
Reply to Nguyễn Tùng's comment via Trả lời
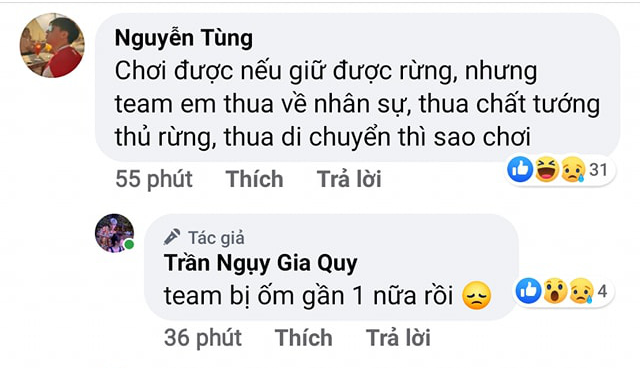pos(349,179)
